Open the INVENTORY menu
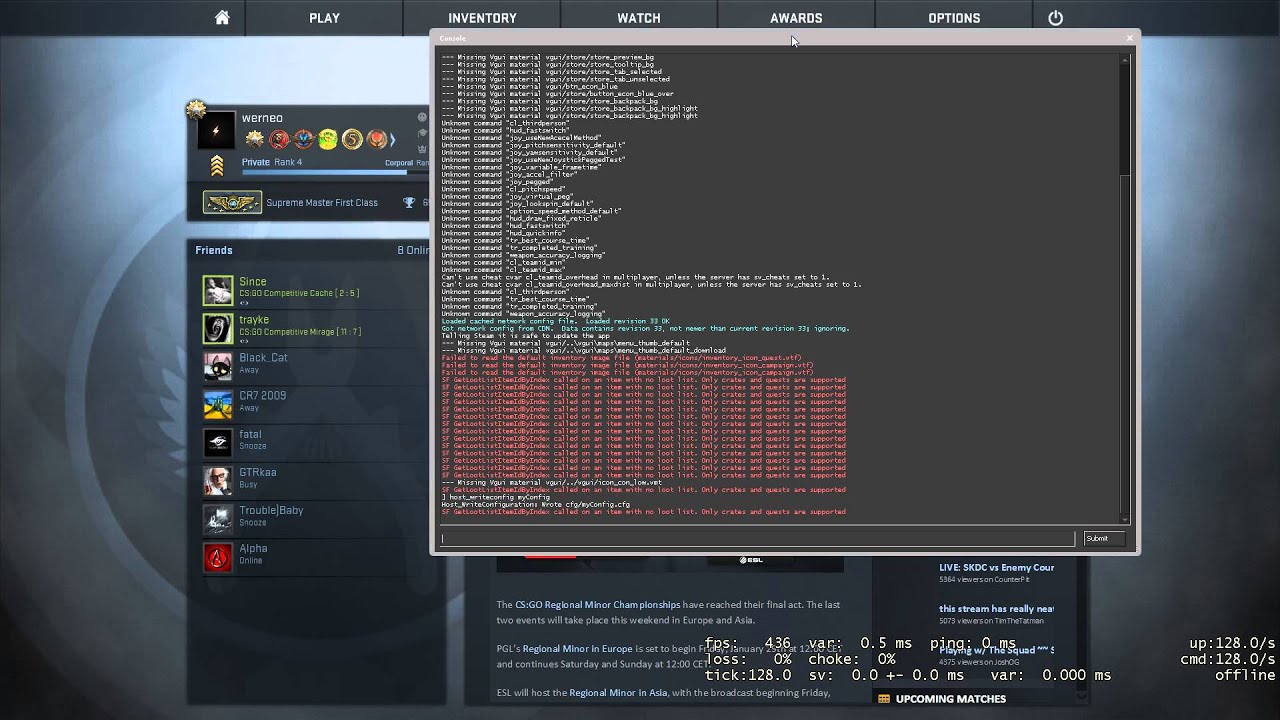The width and height of the screenshot is (1280, 720). [482, 18]
